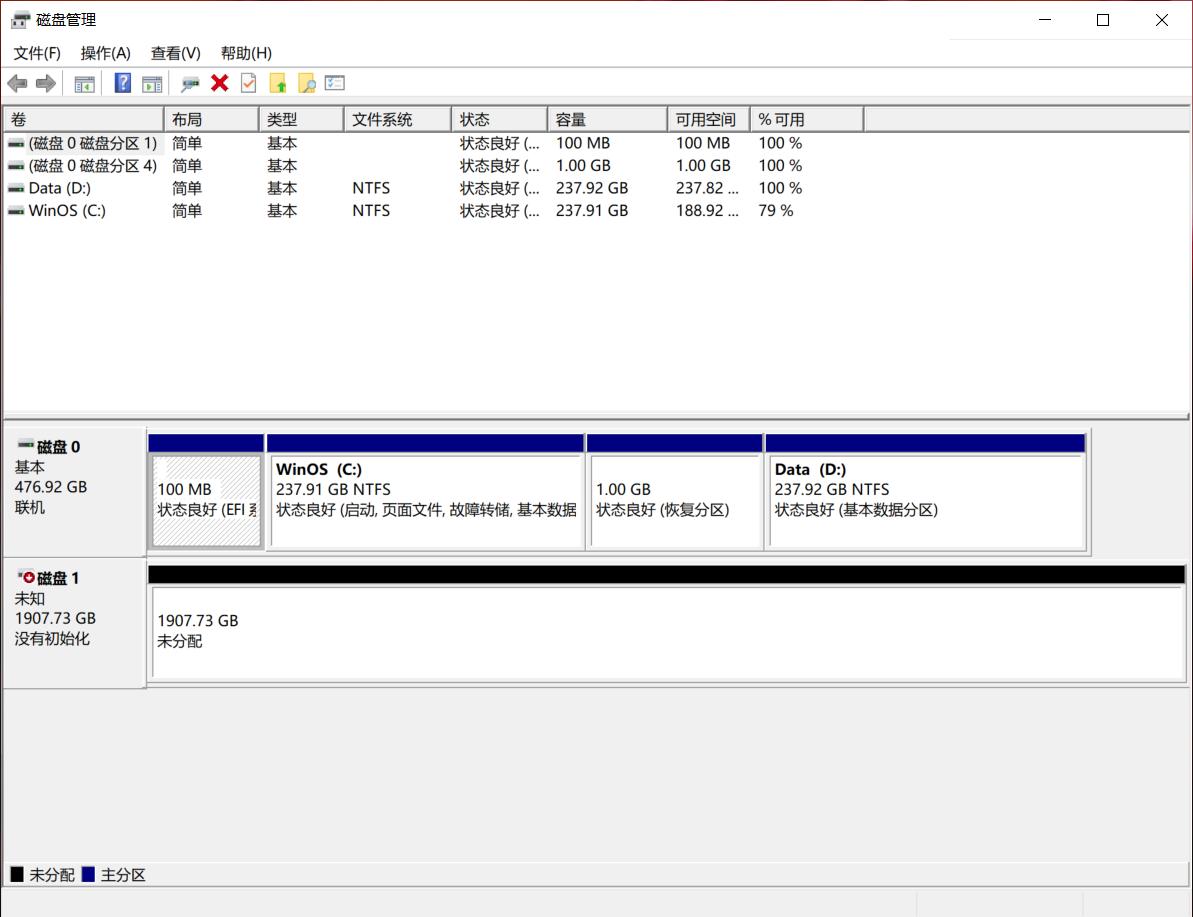Click the checklist settings toolbar icon
1193x917 pixels.
335,83
